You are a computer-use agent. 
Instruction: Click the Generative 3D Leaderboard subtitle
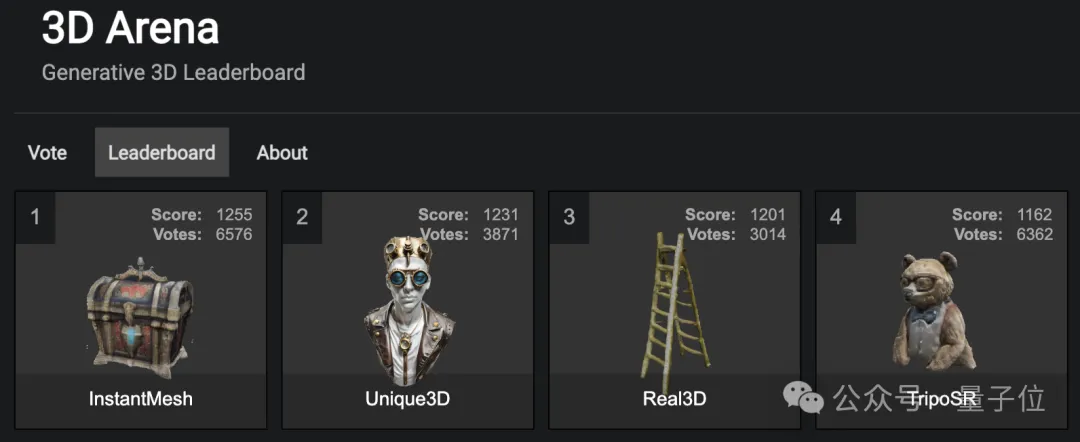174,72
